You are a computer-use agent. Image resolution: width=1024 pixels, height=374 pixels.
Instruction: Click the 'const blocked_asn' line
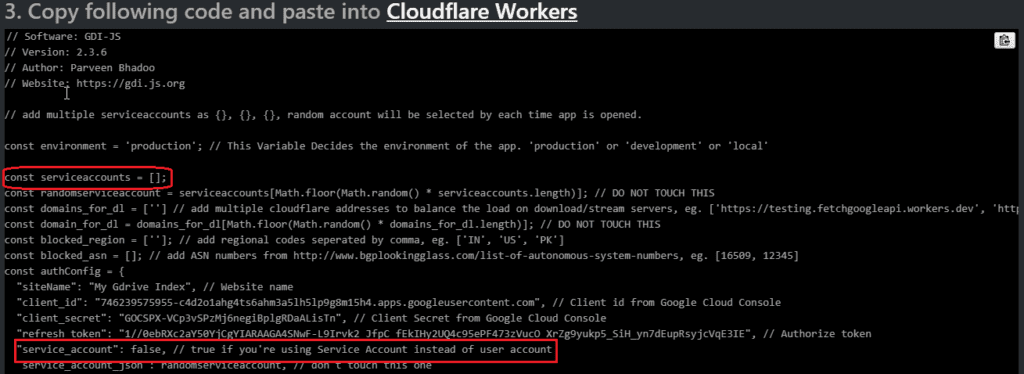click(x=401, y=256)
